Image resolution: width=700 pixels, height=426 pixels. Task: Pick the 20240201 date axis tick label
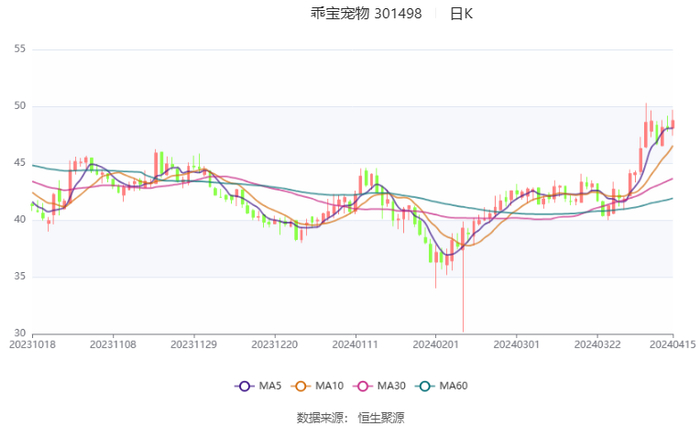436,345
